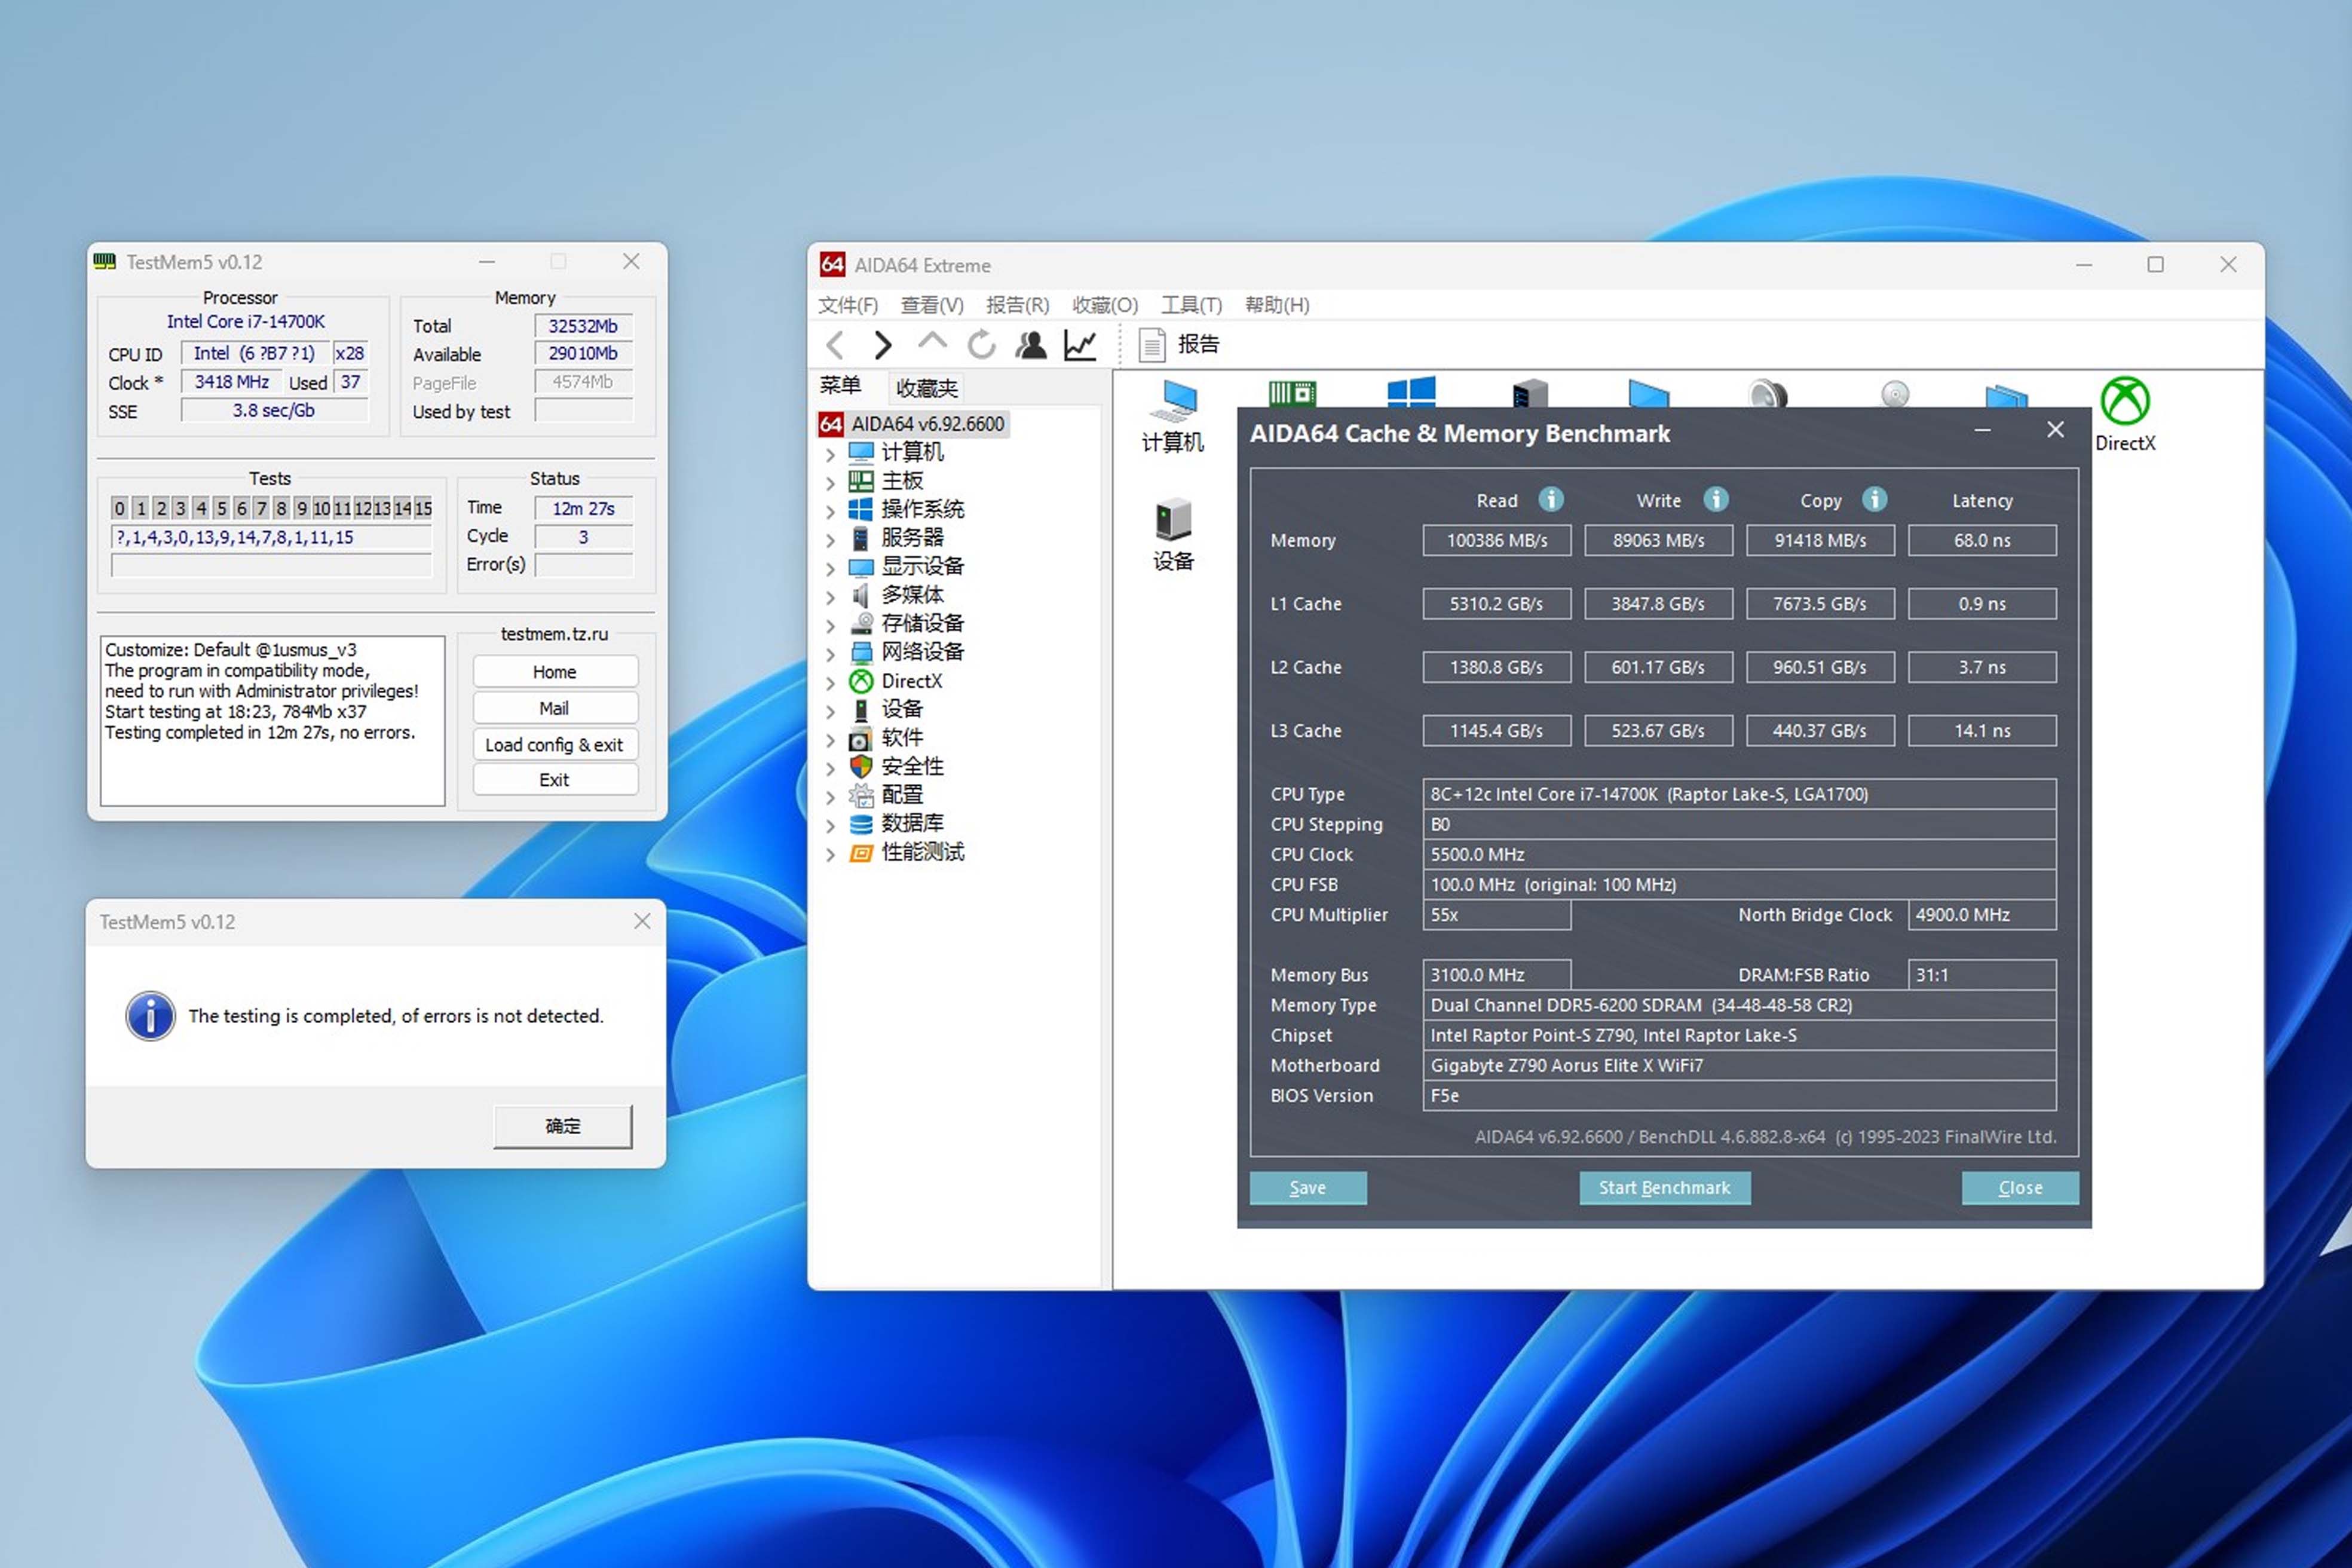Viewport: 2352px width, 1568px height.
Task: Switch to the 收藏夹 tab
Action: pos(927,388)
